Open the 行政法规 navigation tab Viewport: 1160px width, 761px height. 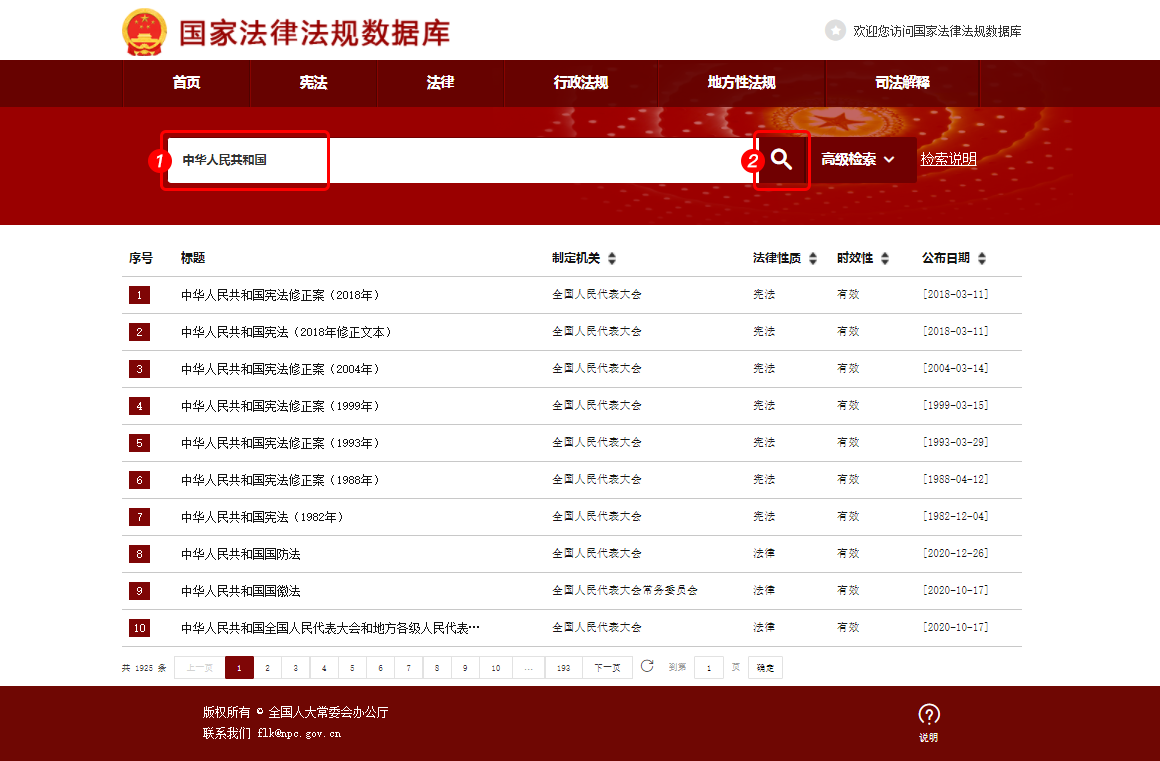[581, 83]
